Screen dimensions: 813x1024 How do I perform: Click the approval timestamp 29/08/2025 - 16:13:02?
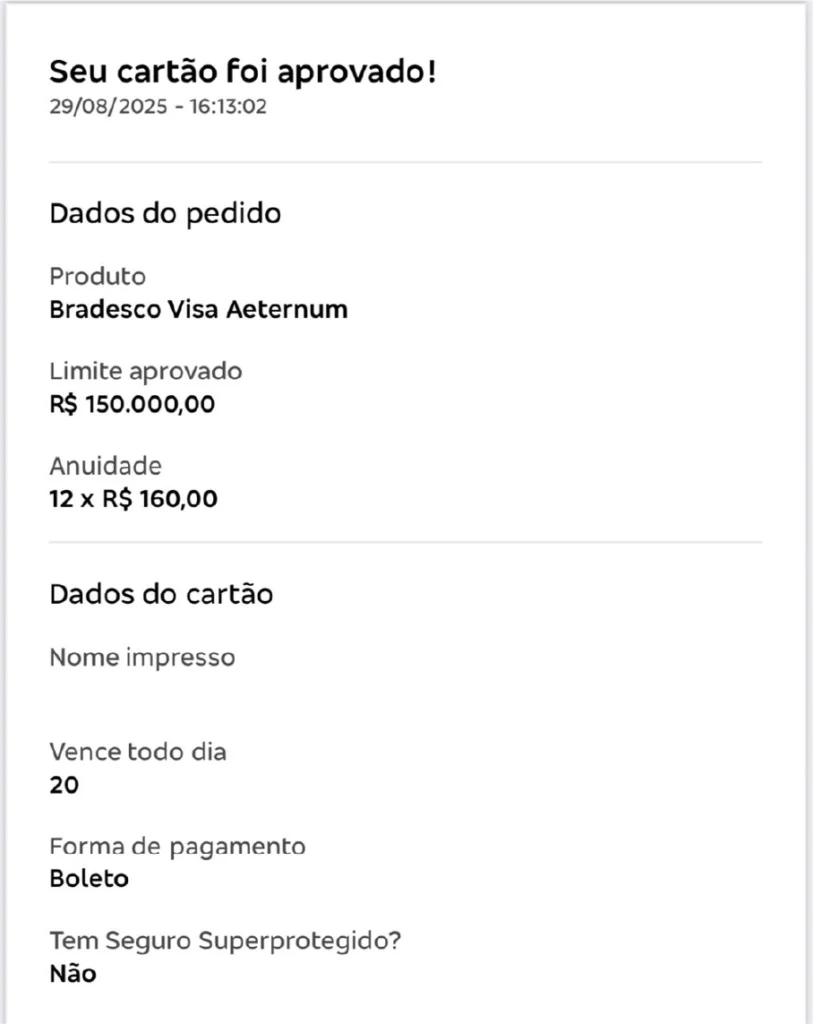click(x=158, y=107)
